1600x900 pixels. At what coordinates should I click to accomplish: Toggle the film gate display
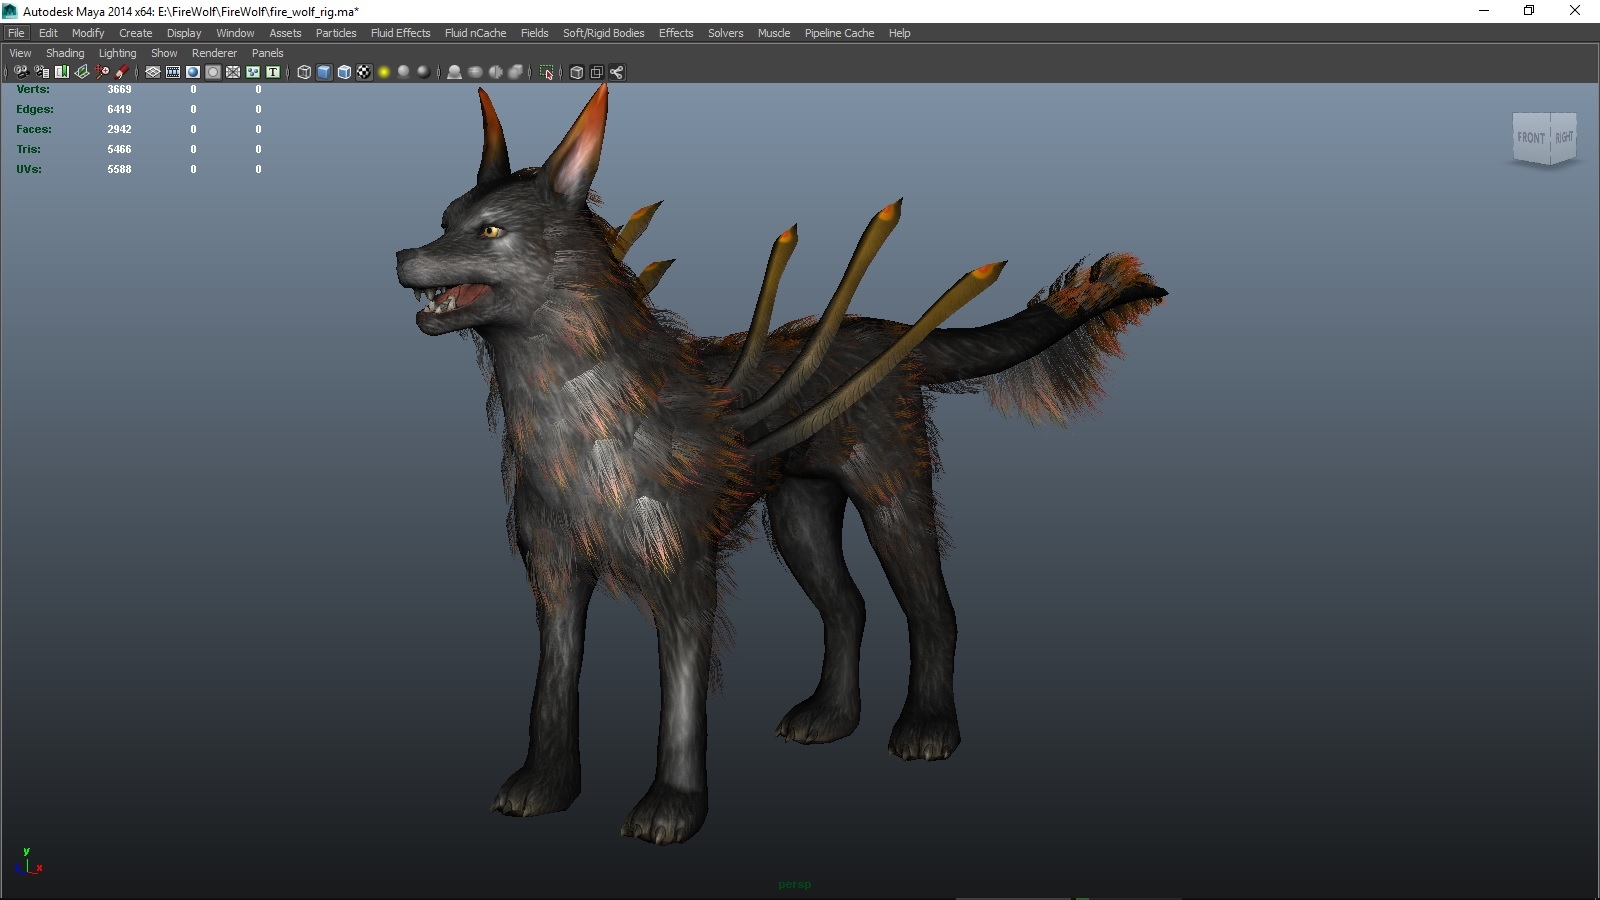click(172, 71)
